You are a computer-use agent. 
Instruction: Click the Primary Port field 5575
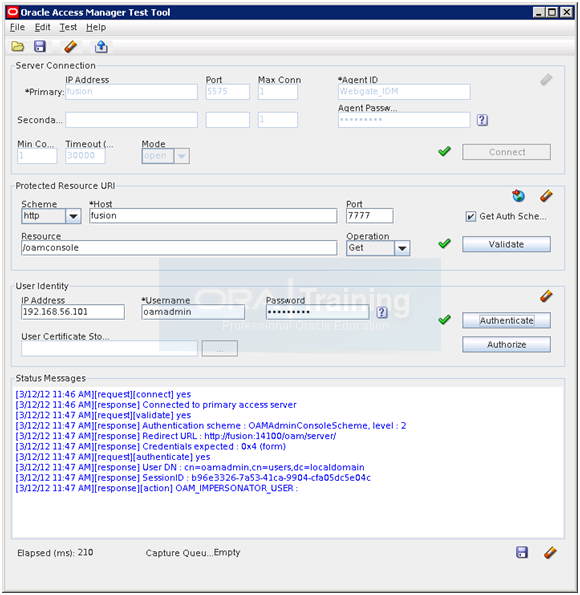click(228, 92)
